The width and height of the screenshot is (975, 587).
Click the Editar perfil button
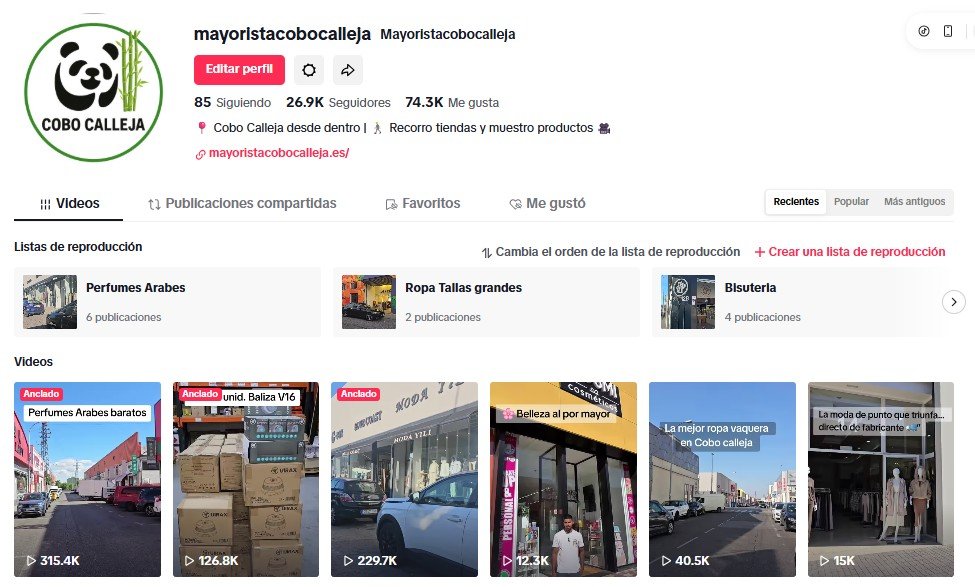point(239,70)
